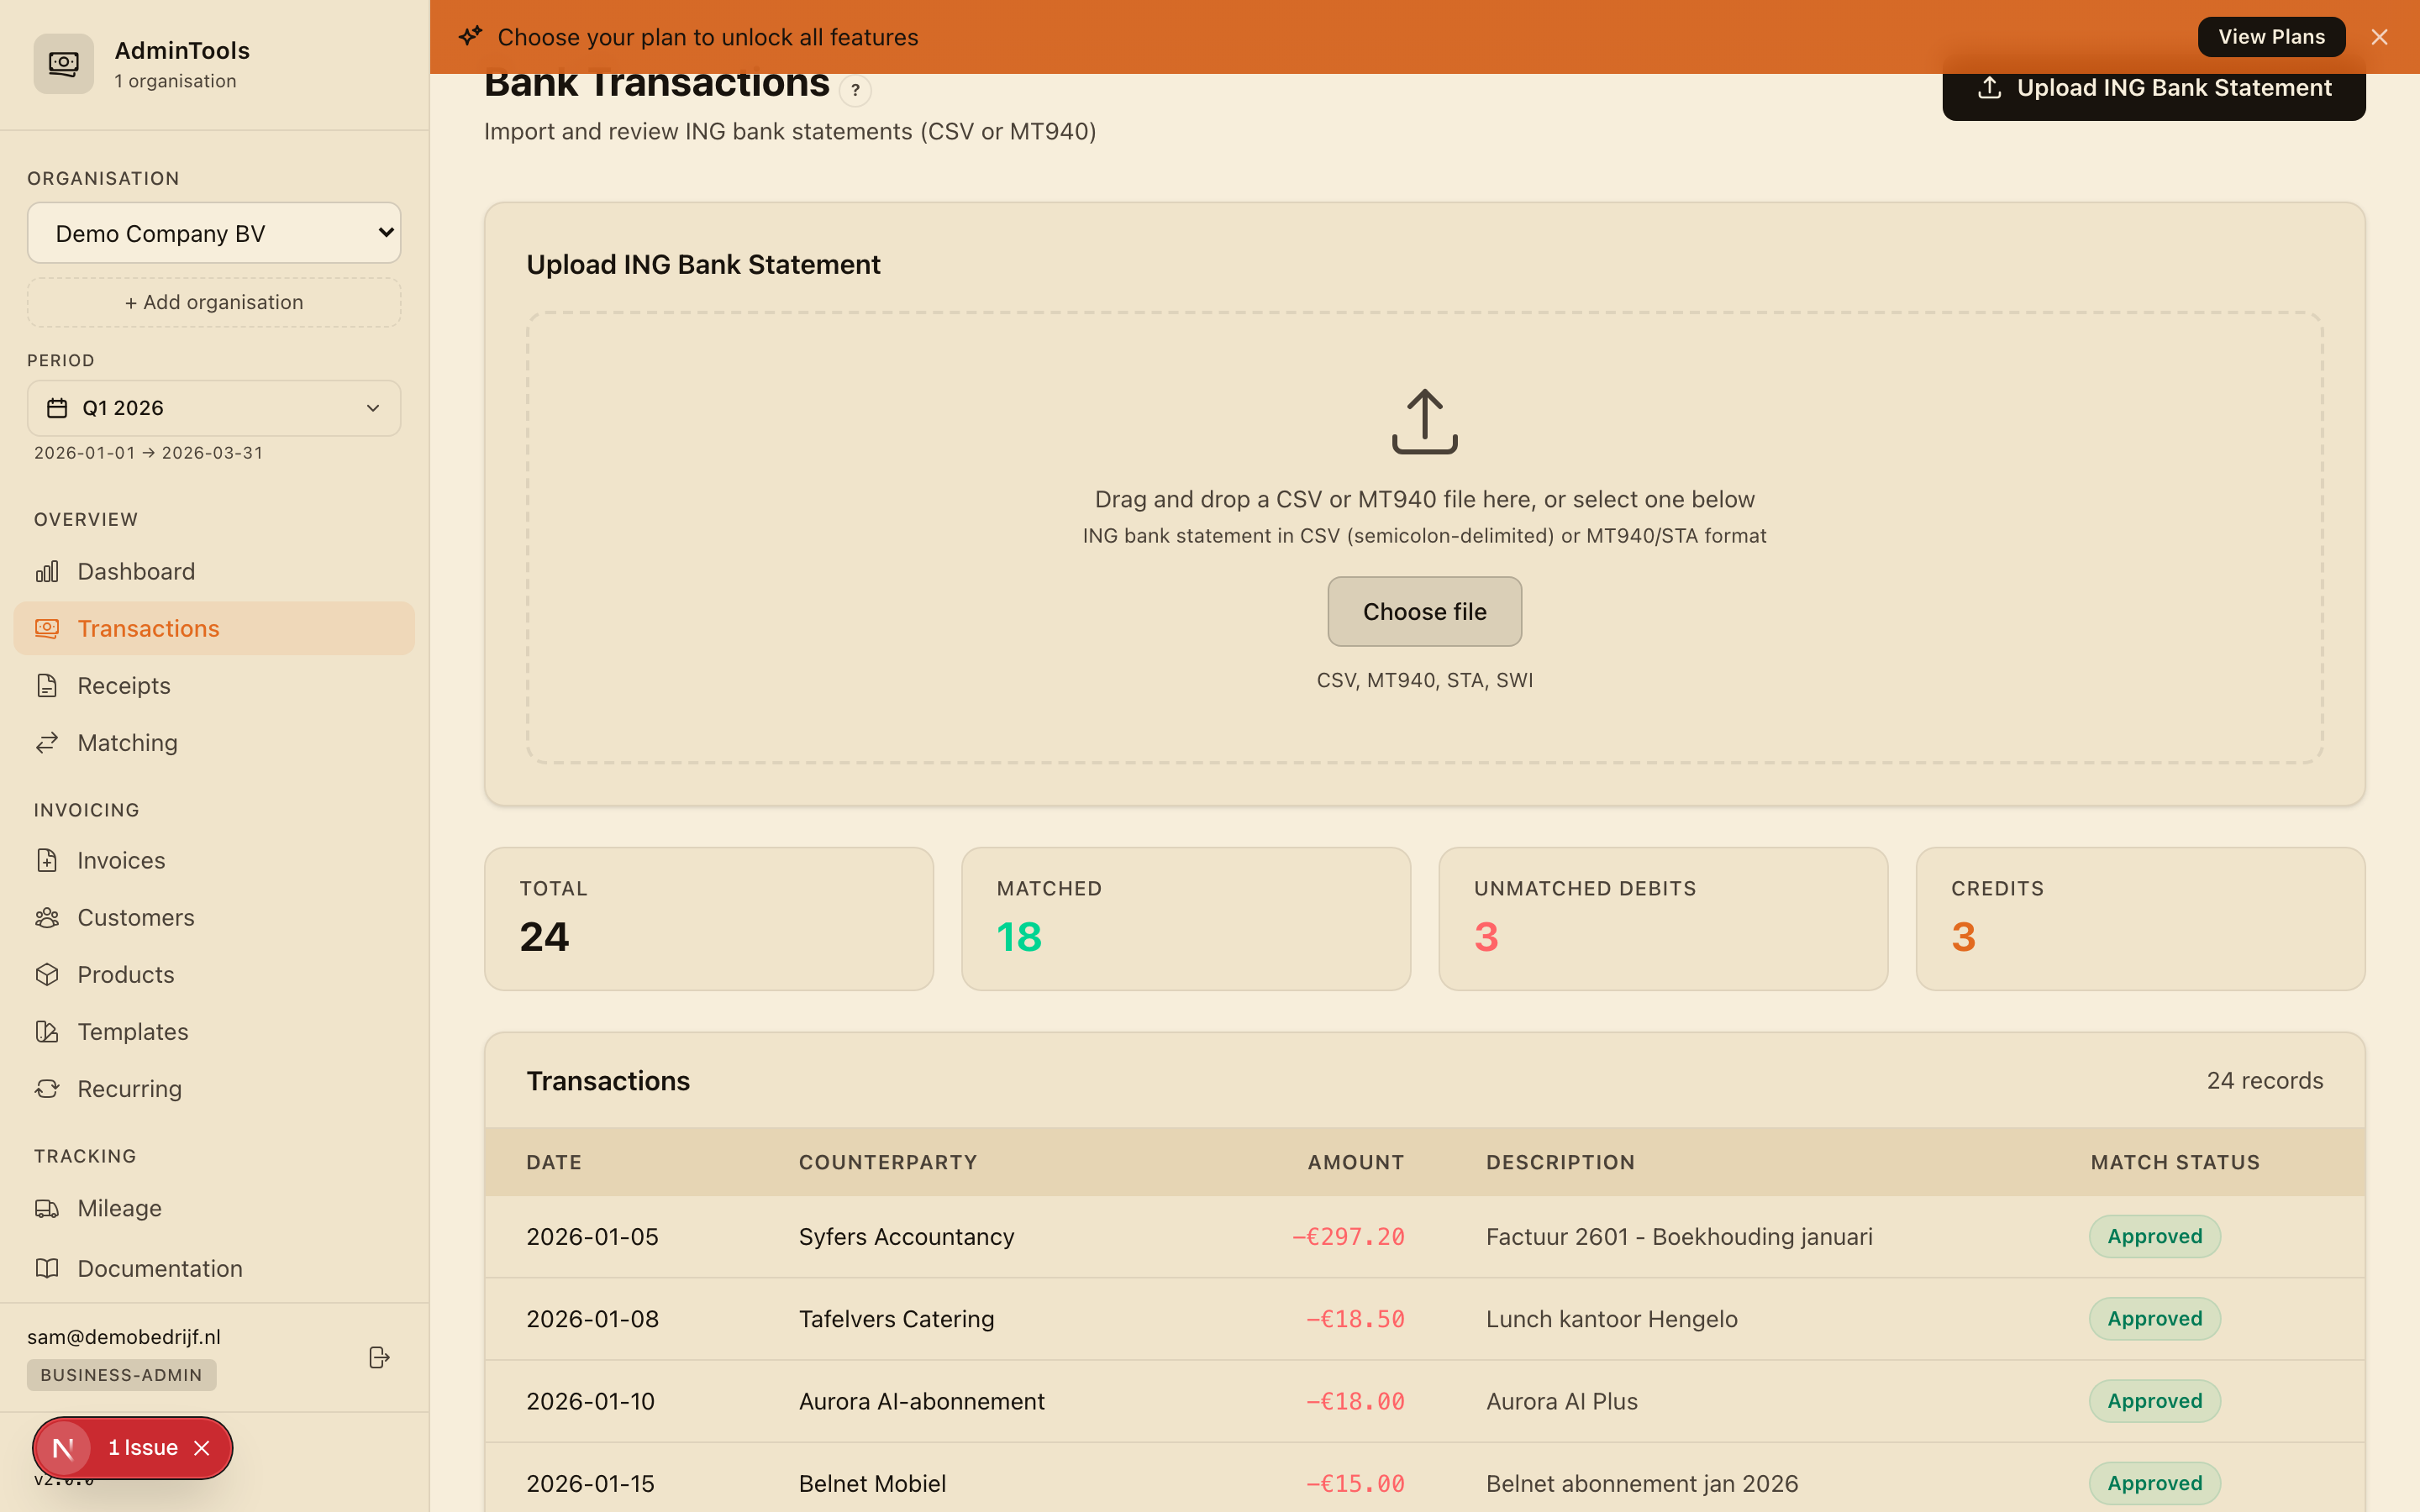Click + Add organisation
The height and width of the screenshot is (1512, 2420).
coord(214,302)
